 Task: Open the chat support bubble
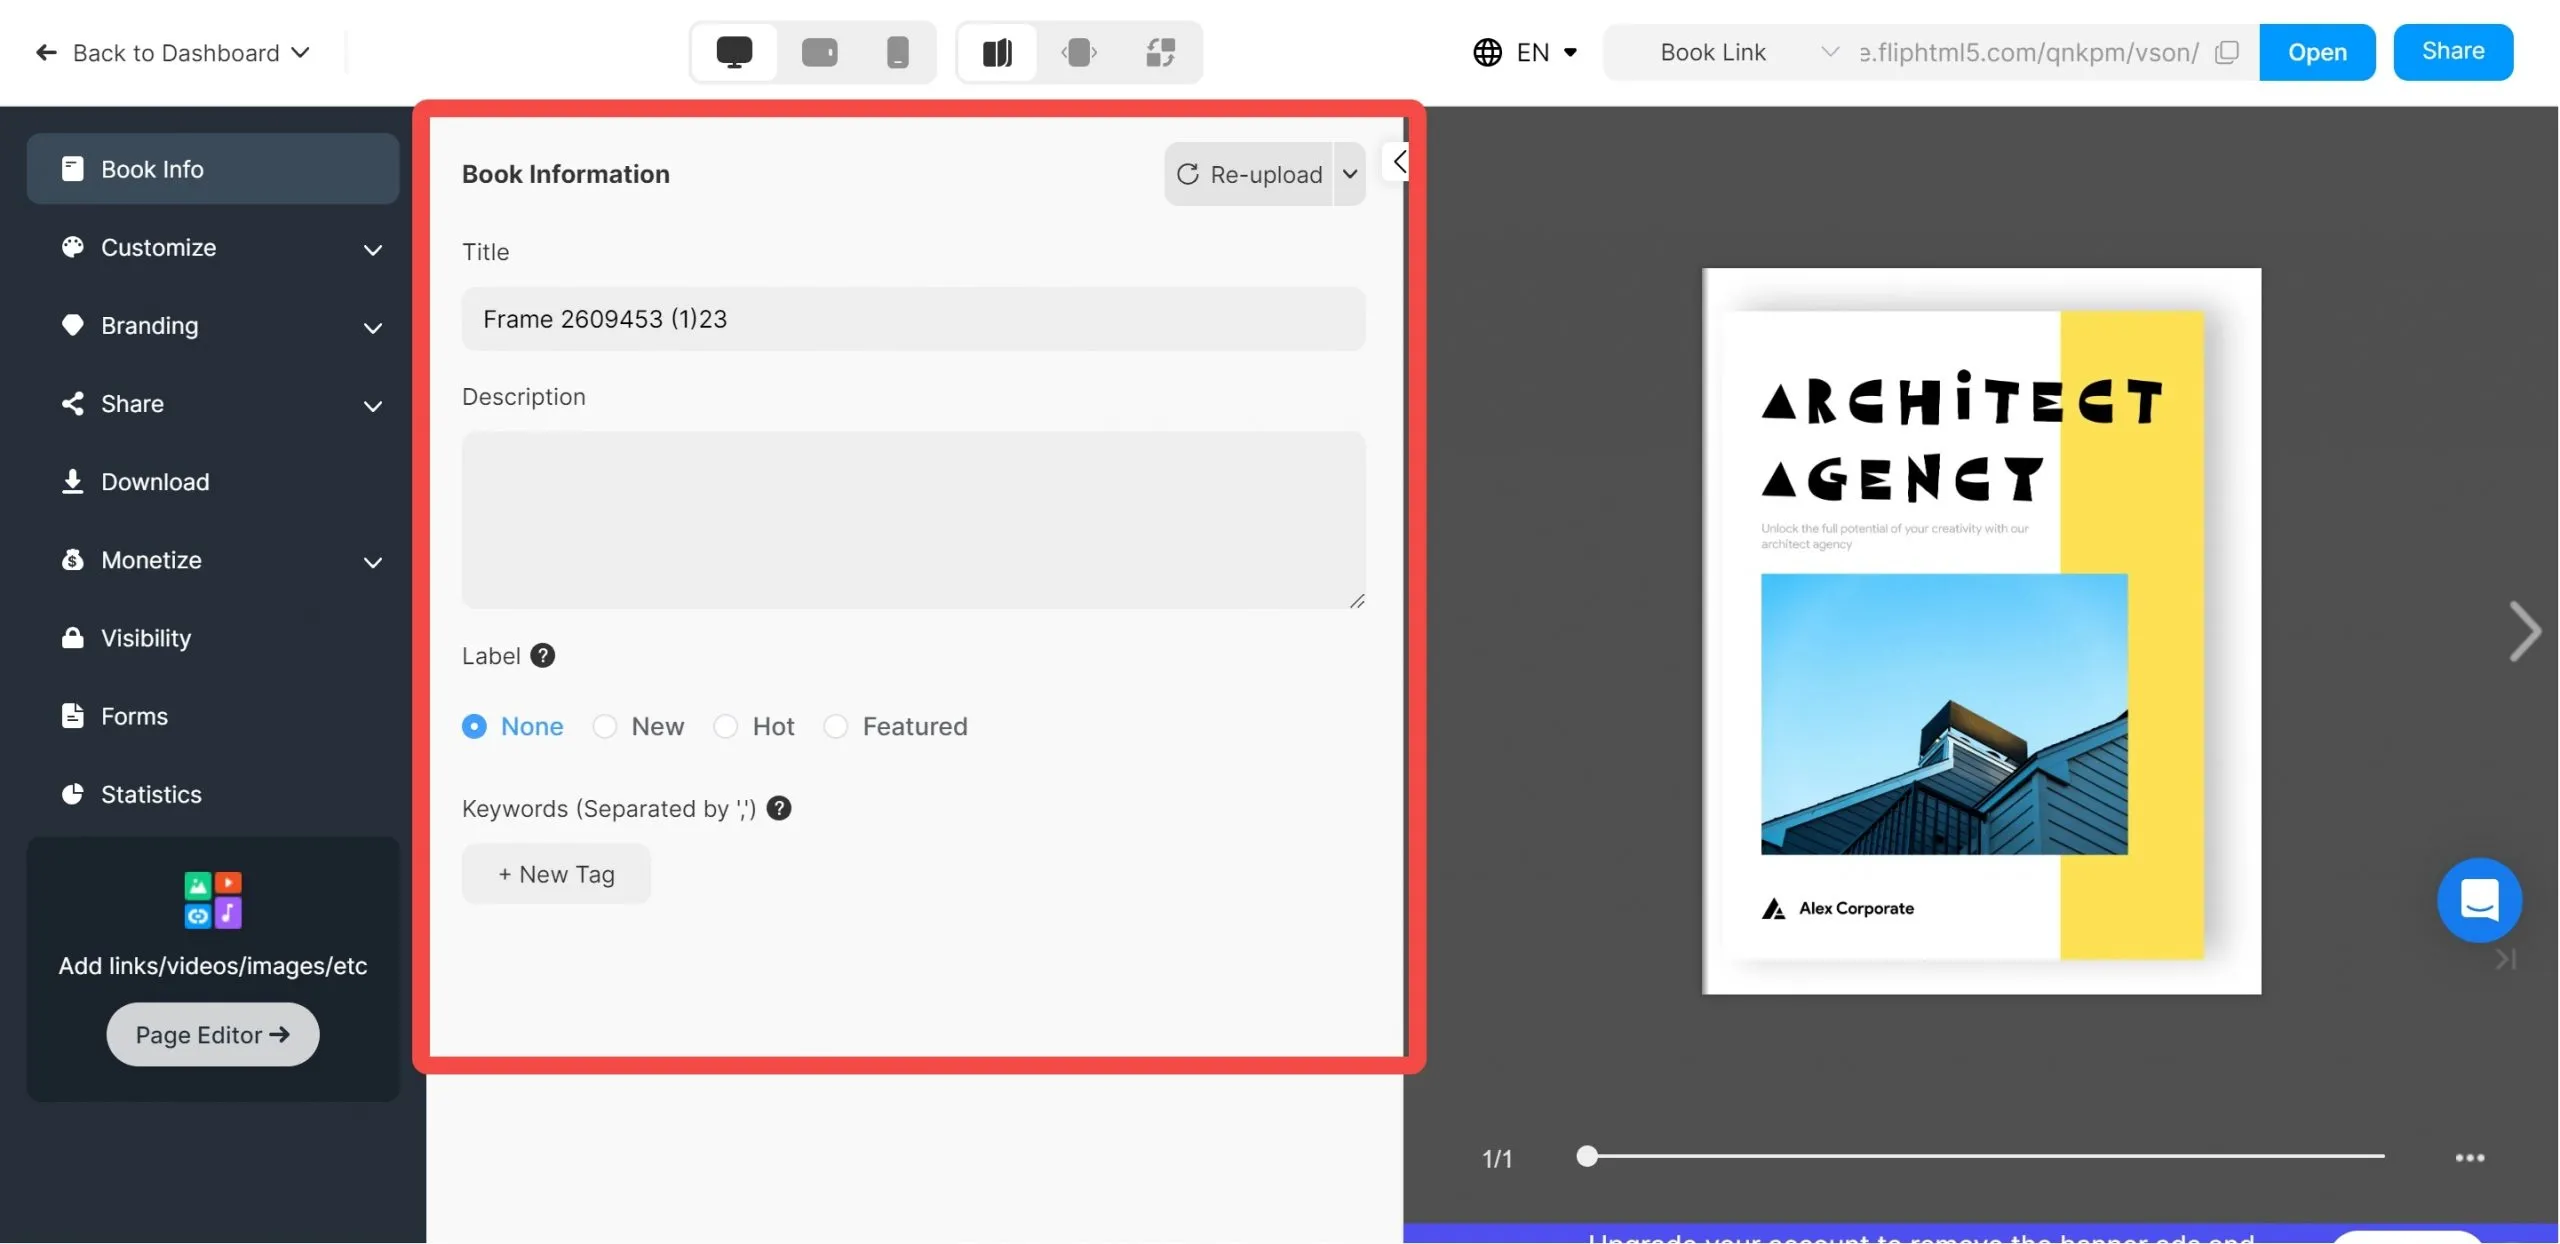[2479, 900]
